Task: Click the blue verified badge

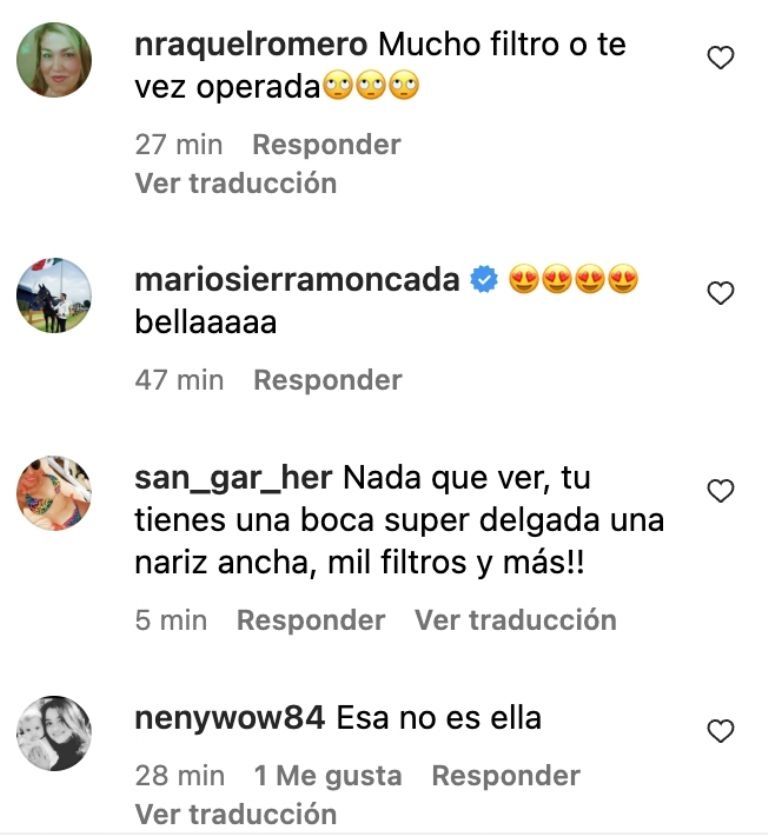Action: tap(484, 280)
